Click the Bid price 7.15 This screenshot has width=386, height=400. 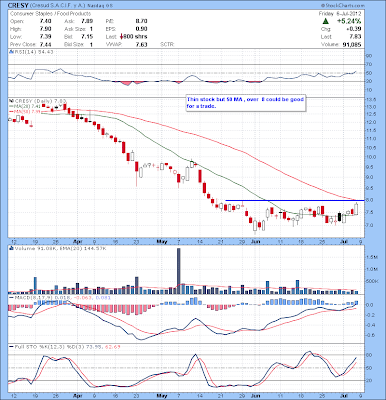pyautogui.click(x=87, y=37)
